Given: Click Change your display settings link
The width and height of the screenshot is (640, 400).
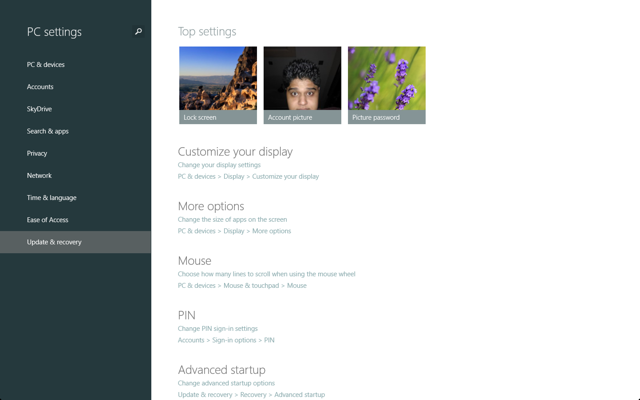Looking at the screenshot, I should coord(219,165).
